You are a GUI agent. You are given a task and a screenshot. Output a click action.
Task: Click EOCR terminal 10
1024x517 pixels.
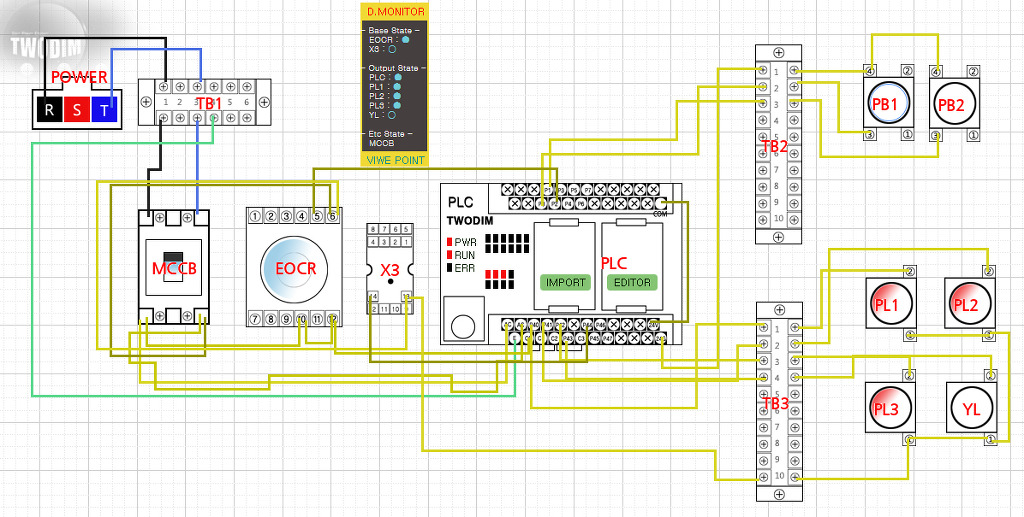301,319
